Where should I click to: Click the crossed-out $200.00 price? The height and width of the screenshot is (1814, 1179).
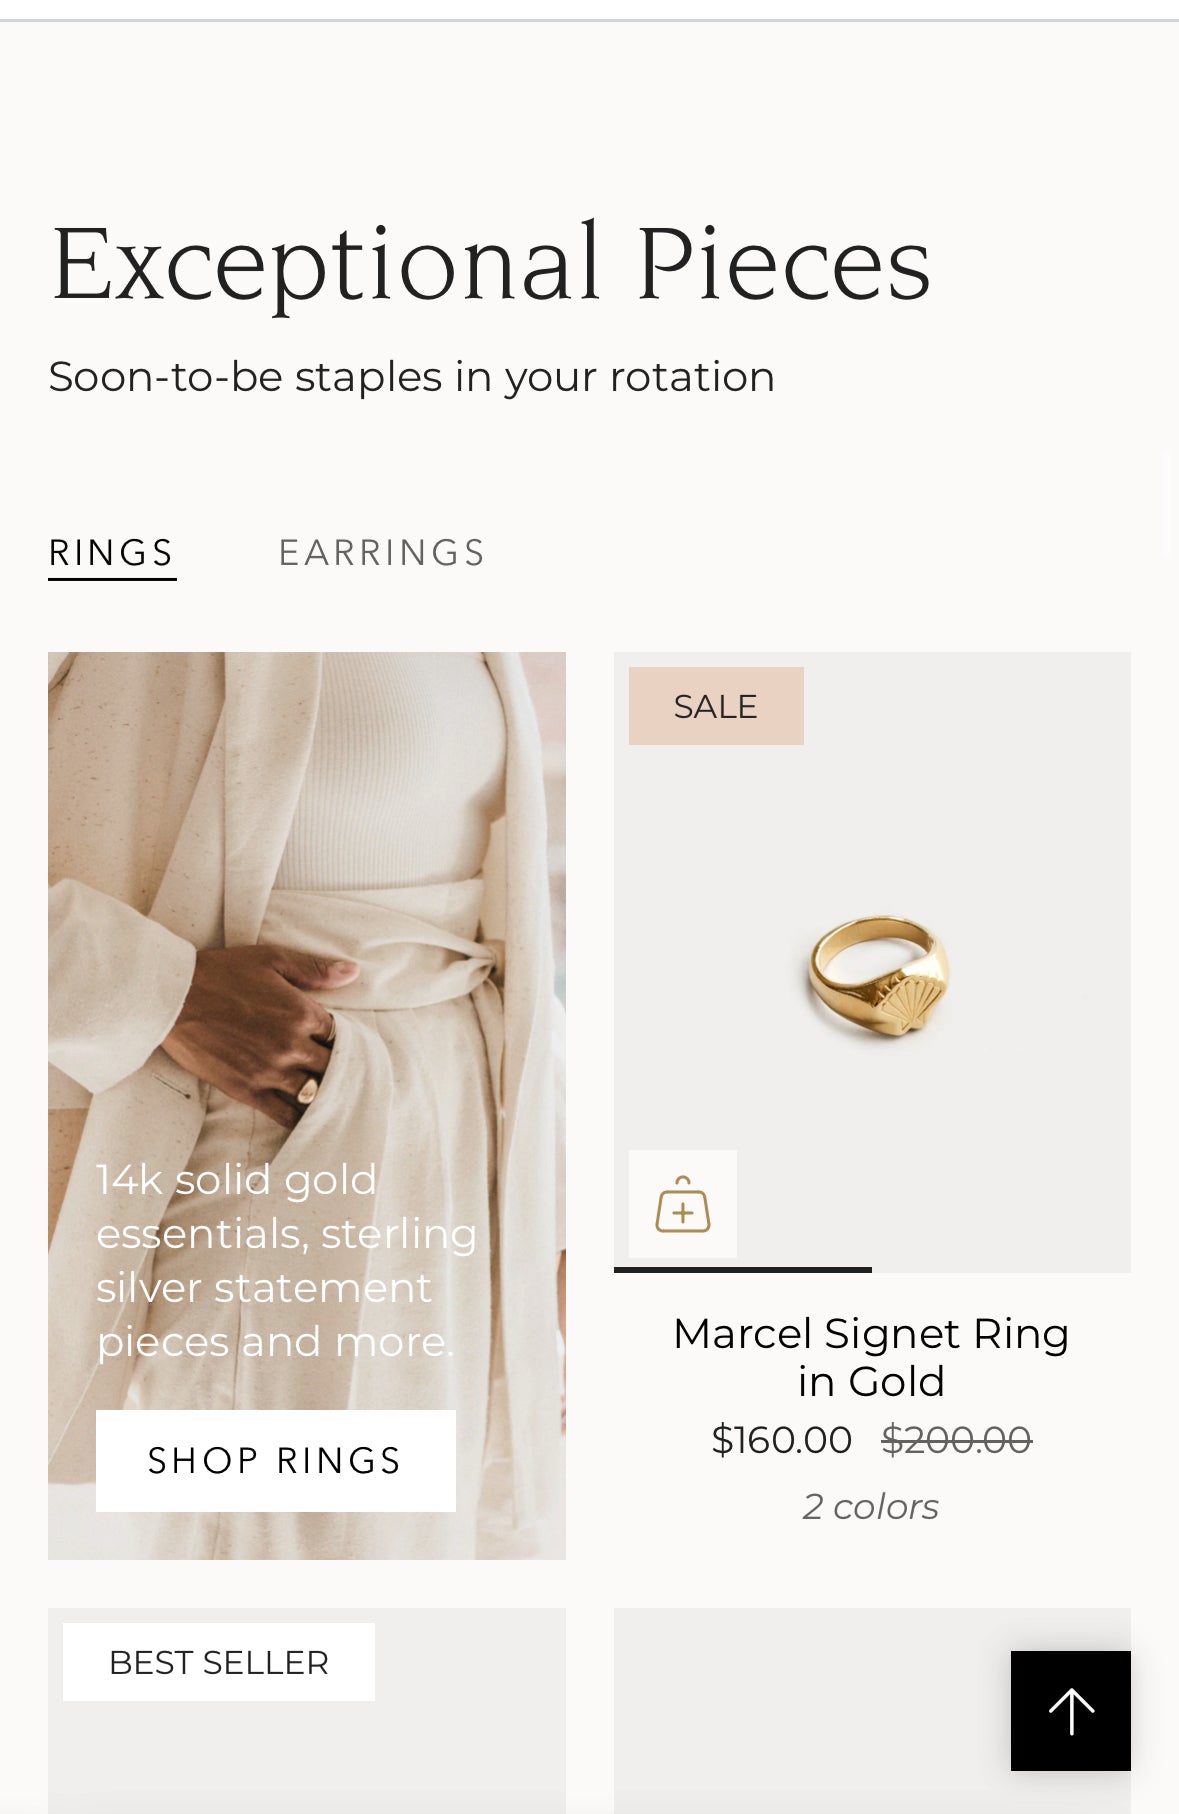point(956,1440)
